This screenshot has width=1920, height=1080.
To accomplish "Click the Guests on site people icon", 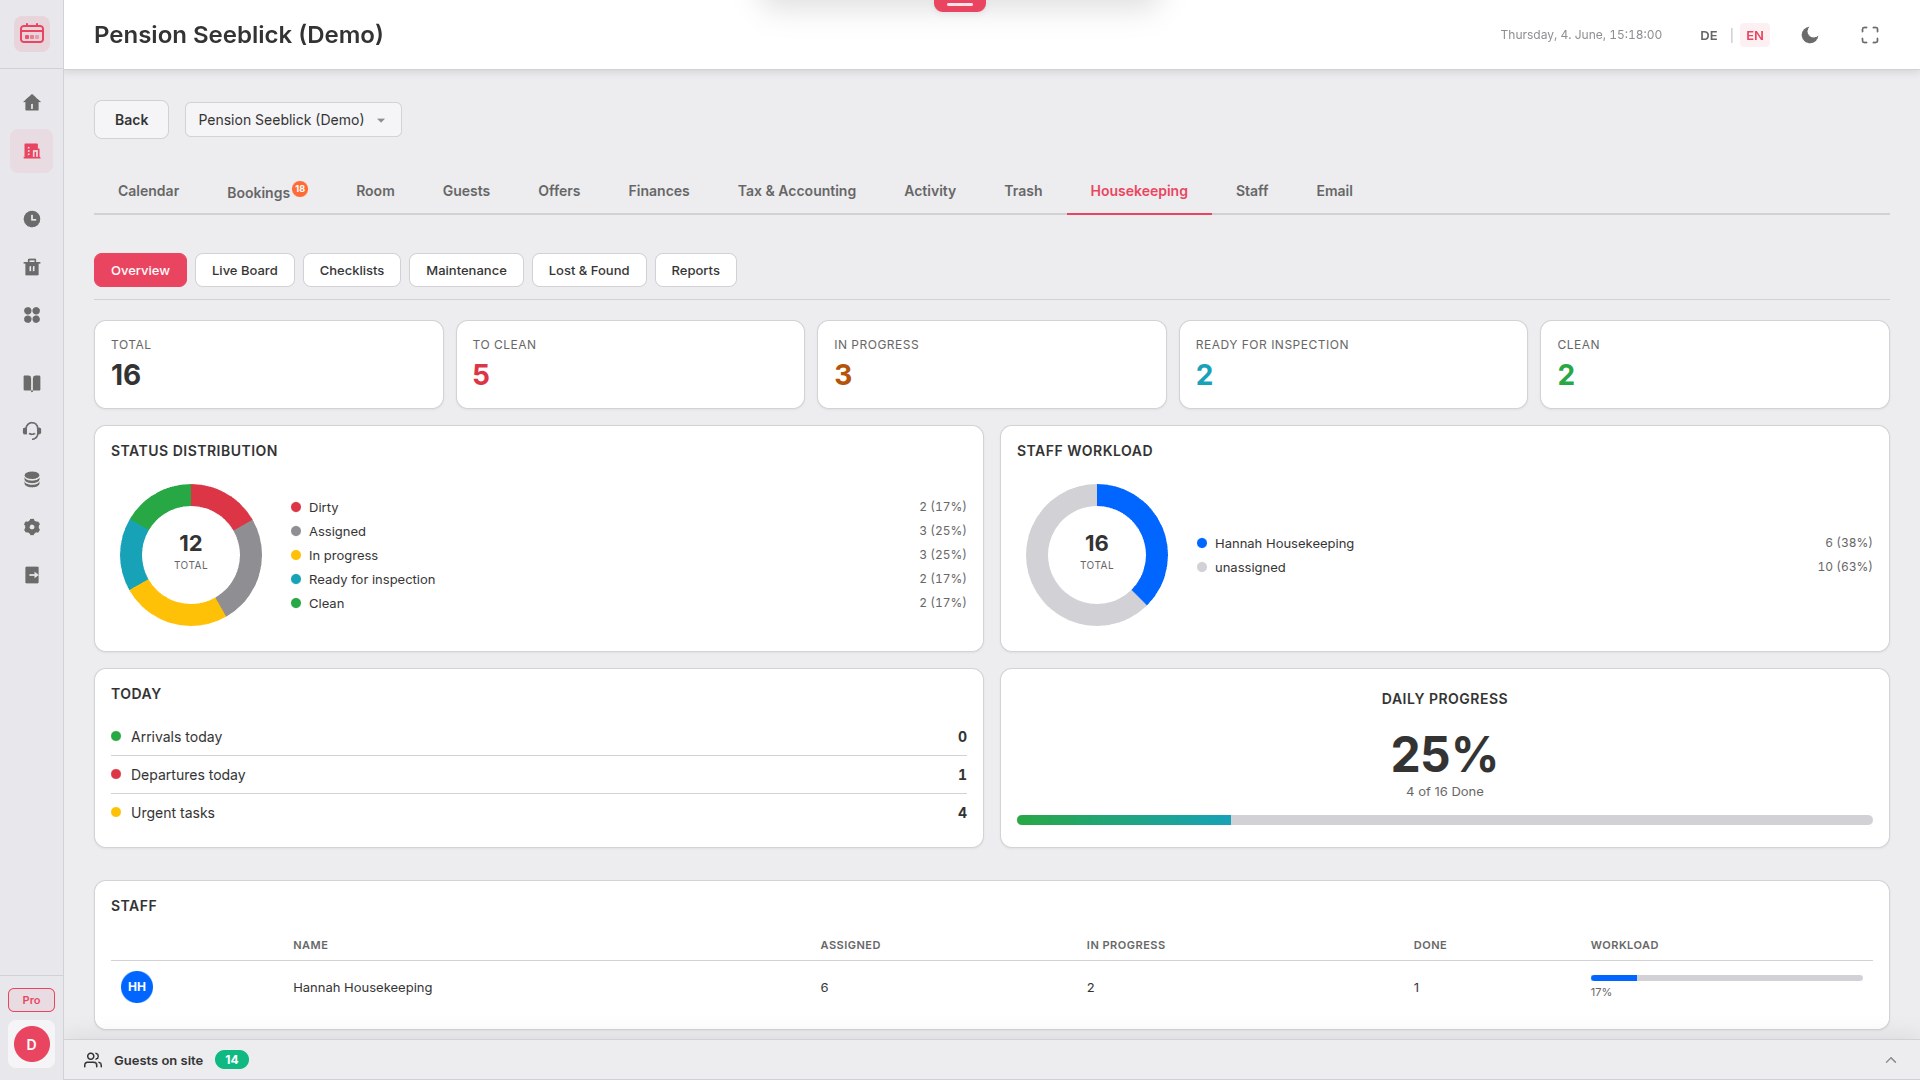I will click(x=93, y=1060).
